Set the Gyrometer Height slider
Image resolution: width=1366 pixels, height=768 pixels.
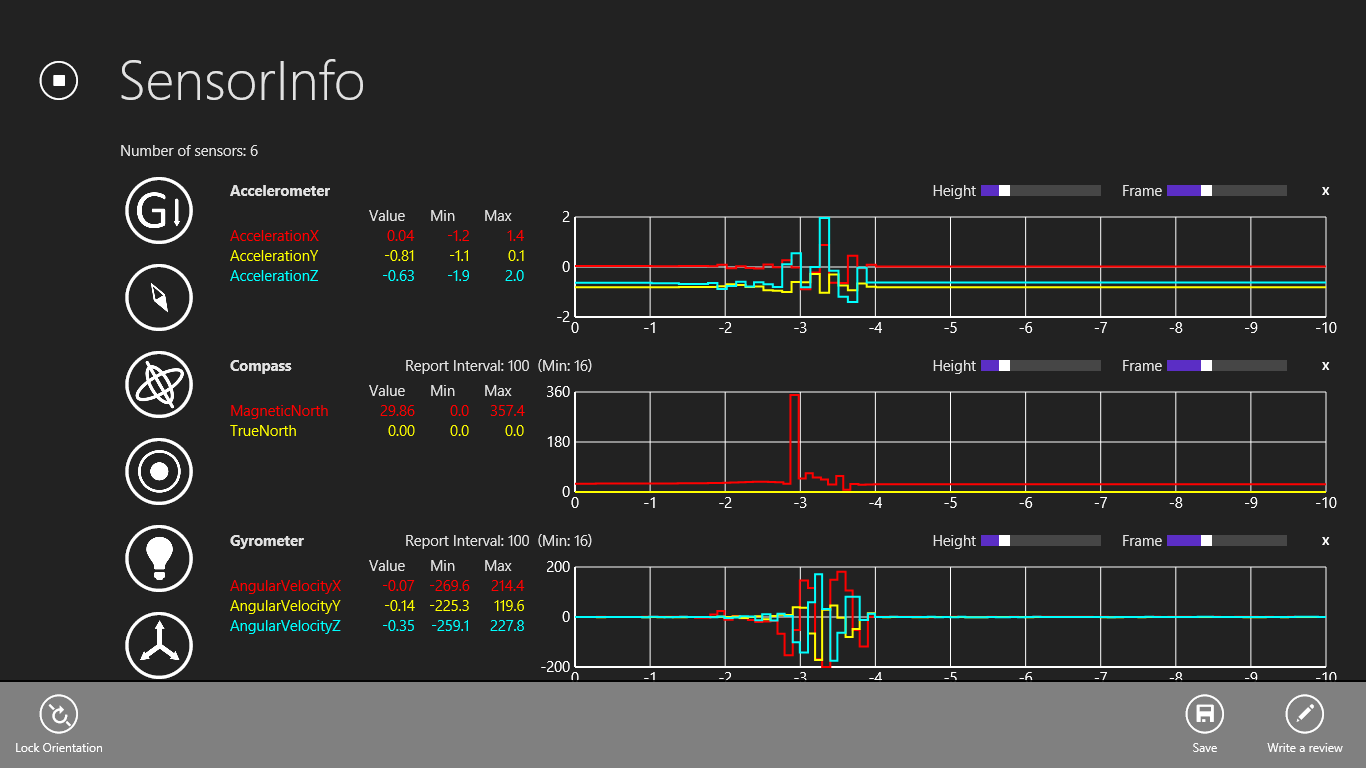click(1005, 540)
